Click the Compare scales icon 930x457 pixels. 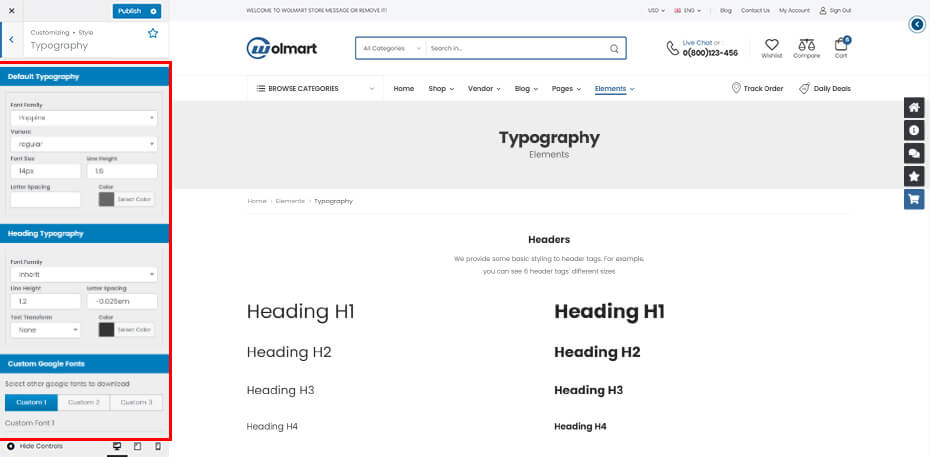(x=806, y=45)
